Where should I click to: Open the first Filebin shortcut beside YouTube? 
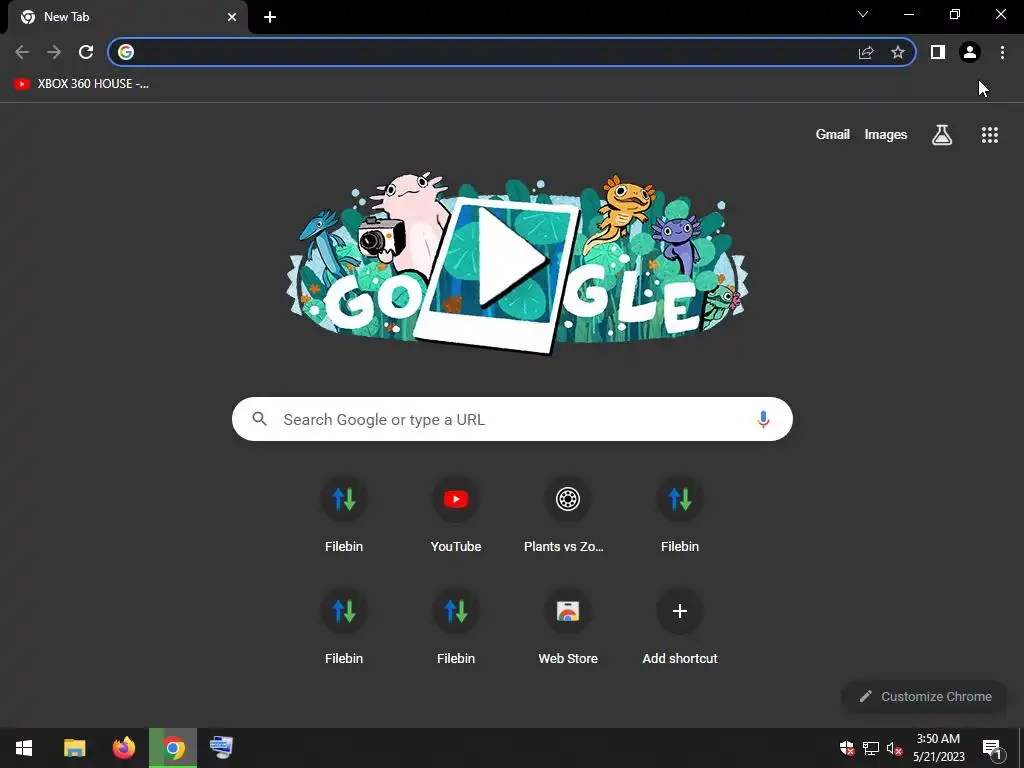coord(344,515)
